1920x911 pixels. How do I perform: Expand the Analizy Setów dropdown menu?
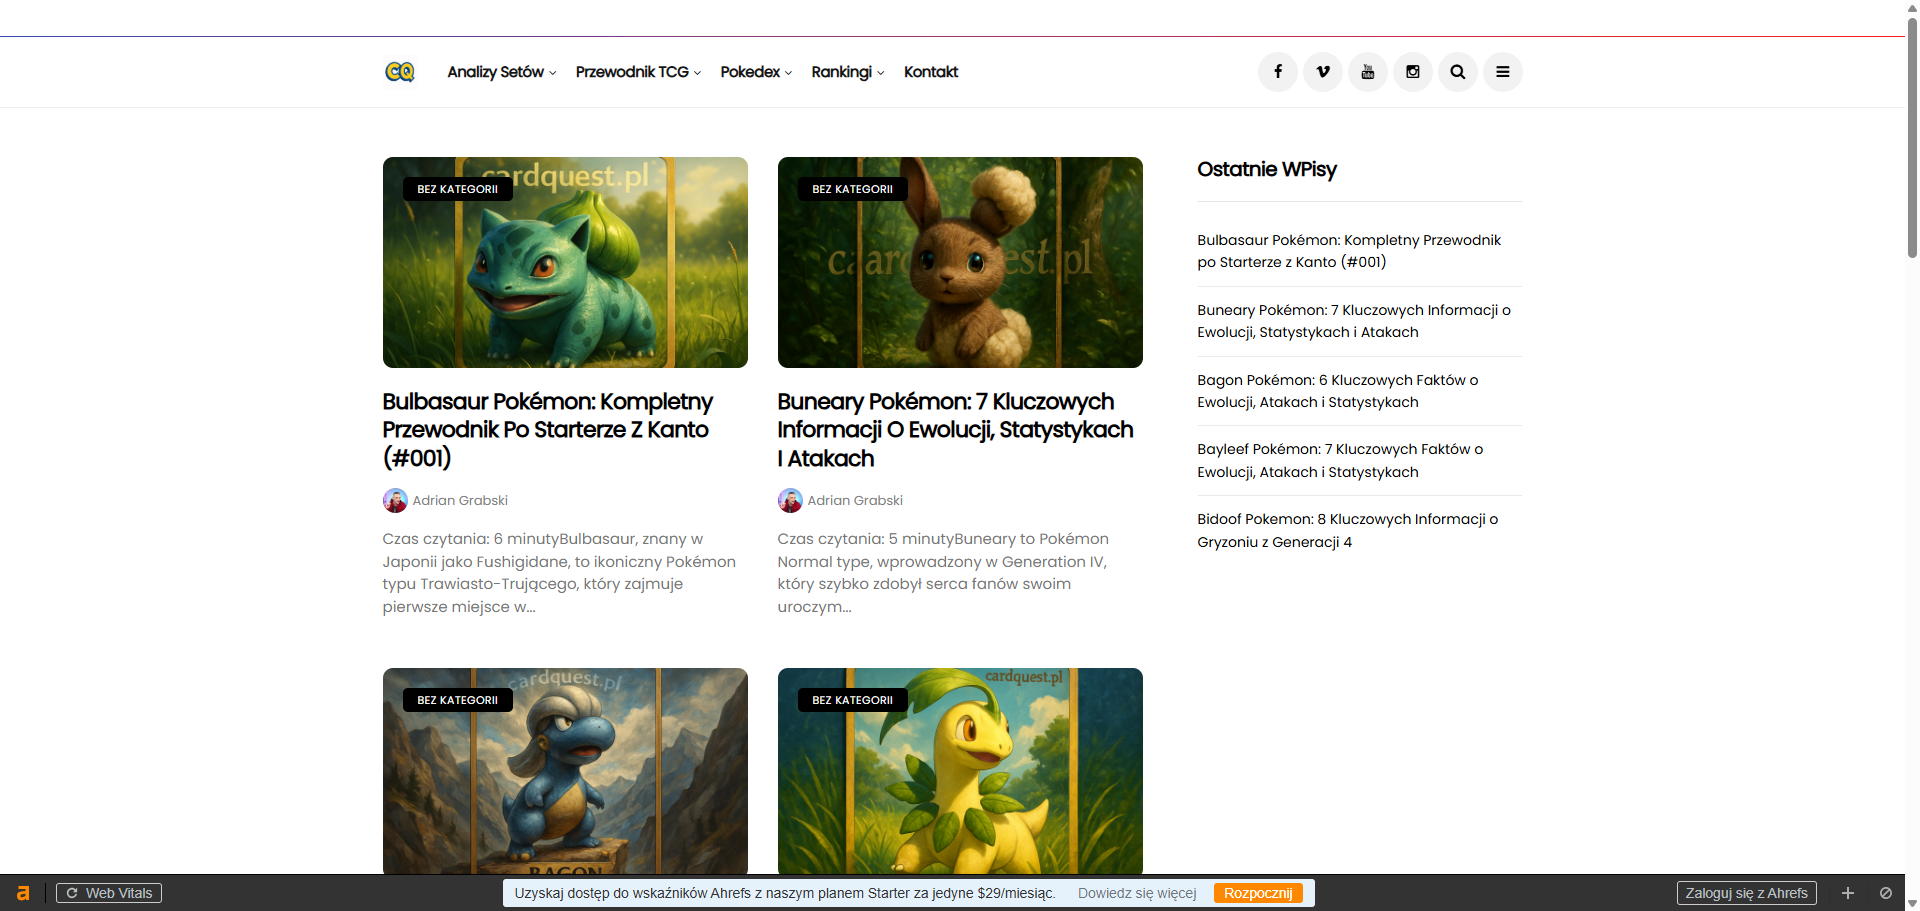(501, 72)
